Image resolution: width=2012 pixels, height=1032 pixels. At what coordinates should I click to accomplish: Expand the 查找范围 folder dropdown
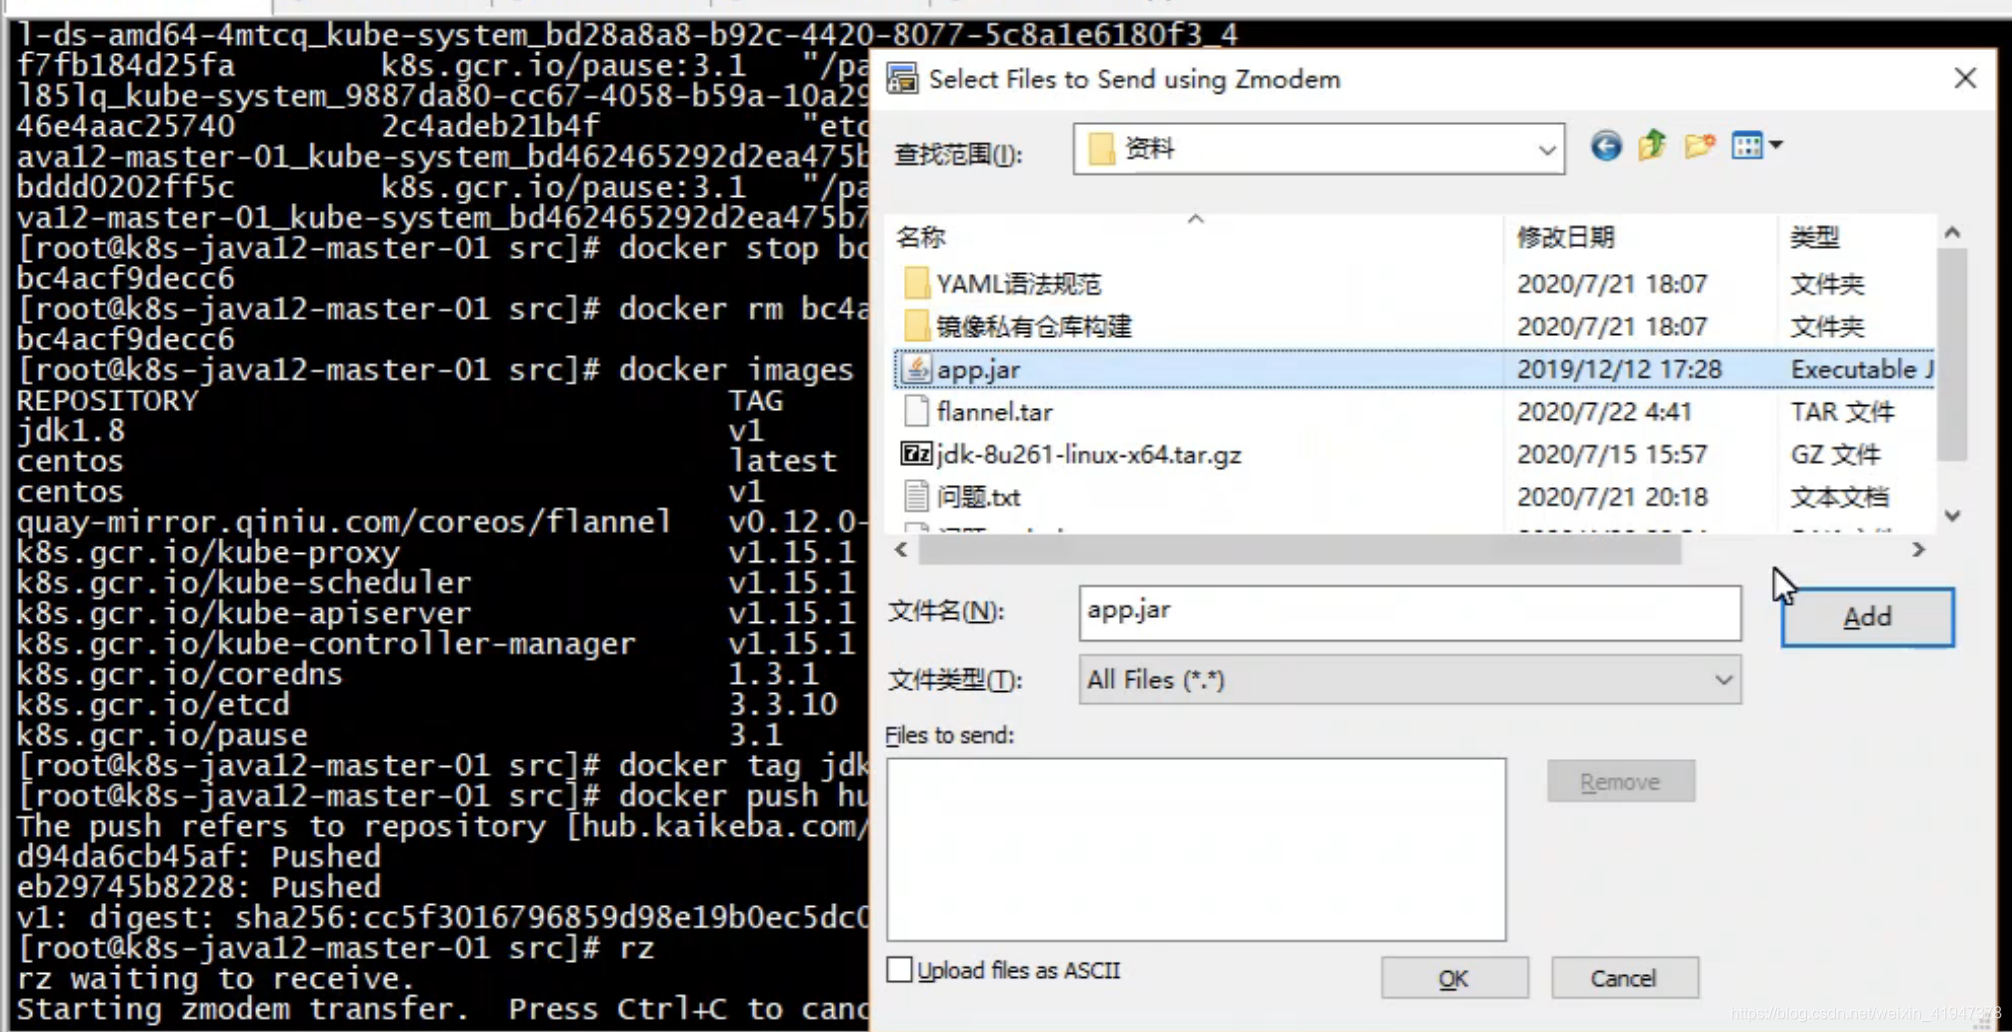(x=1546, y=150)
